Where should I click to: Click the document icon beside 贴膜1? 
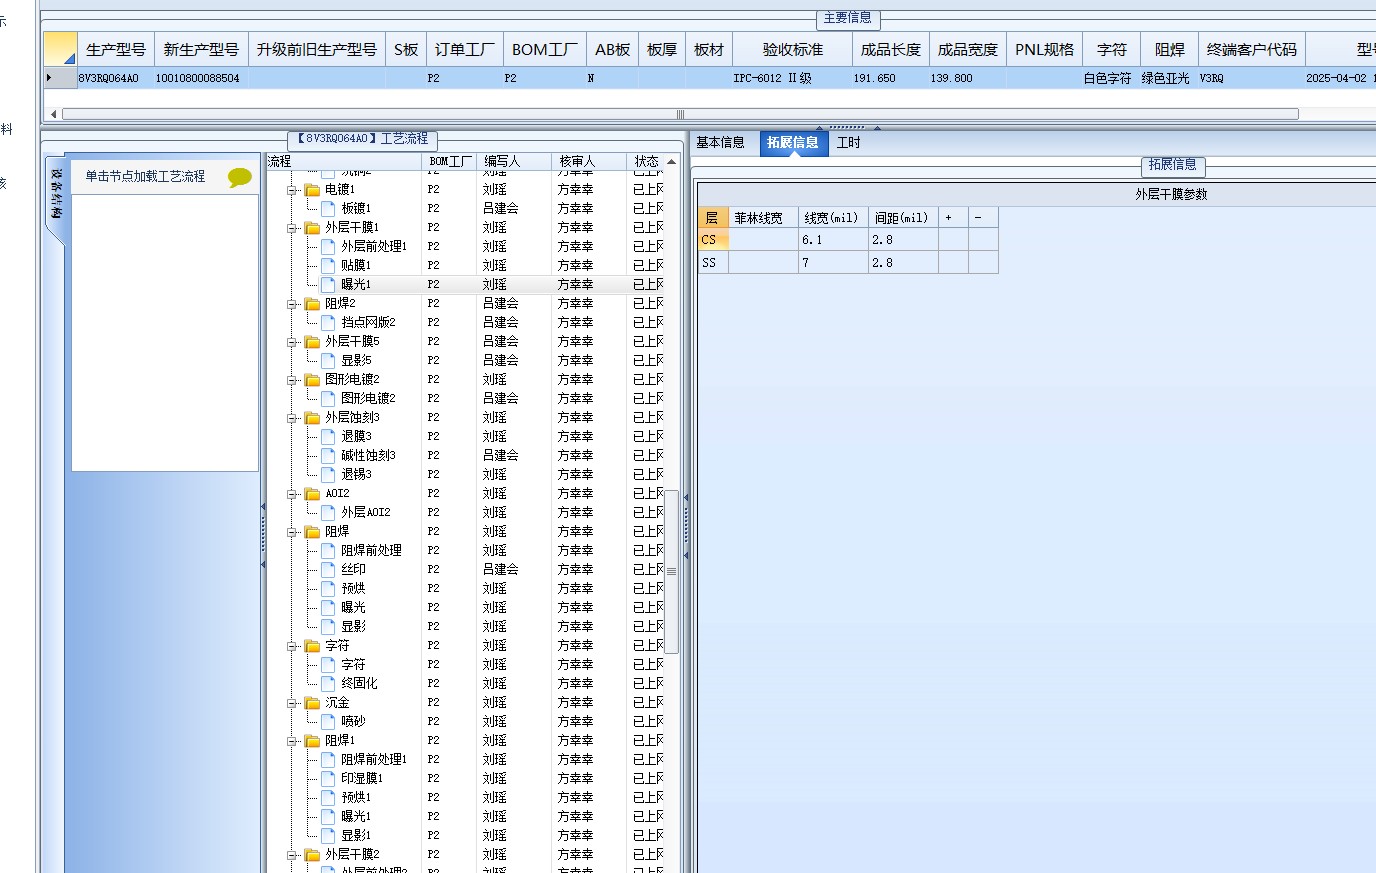tap(328, 265)
